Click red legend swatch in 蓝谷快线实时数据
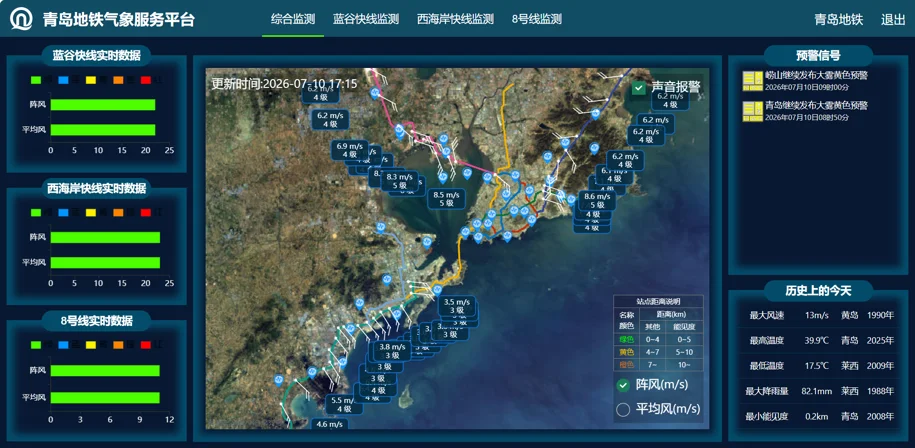 click(146, 80)
